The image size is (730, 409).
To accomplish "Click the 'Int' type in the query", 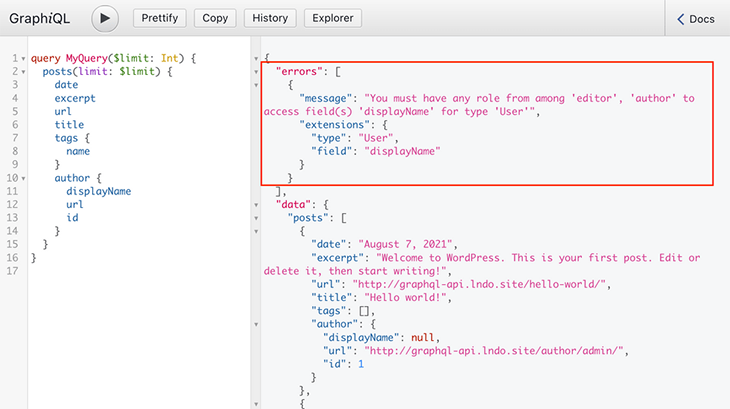I will (169, 58).
